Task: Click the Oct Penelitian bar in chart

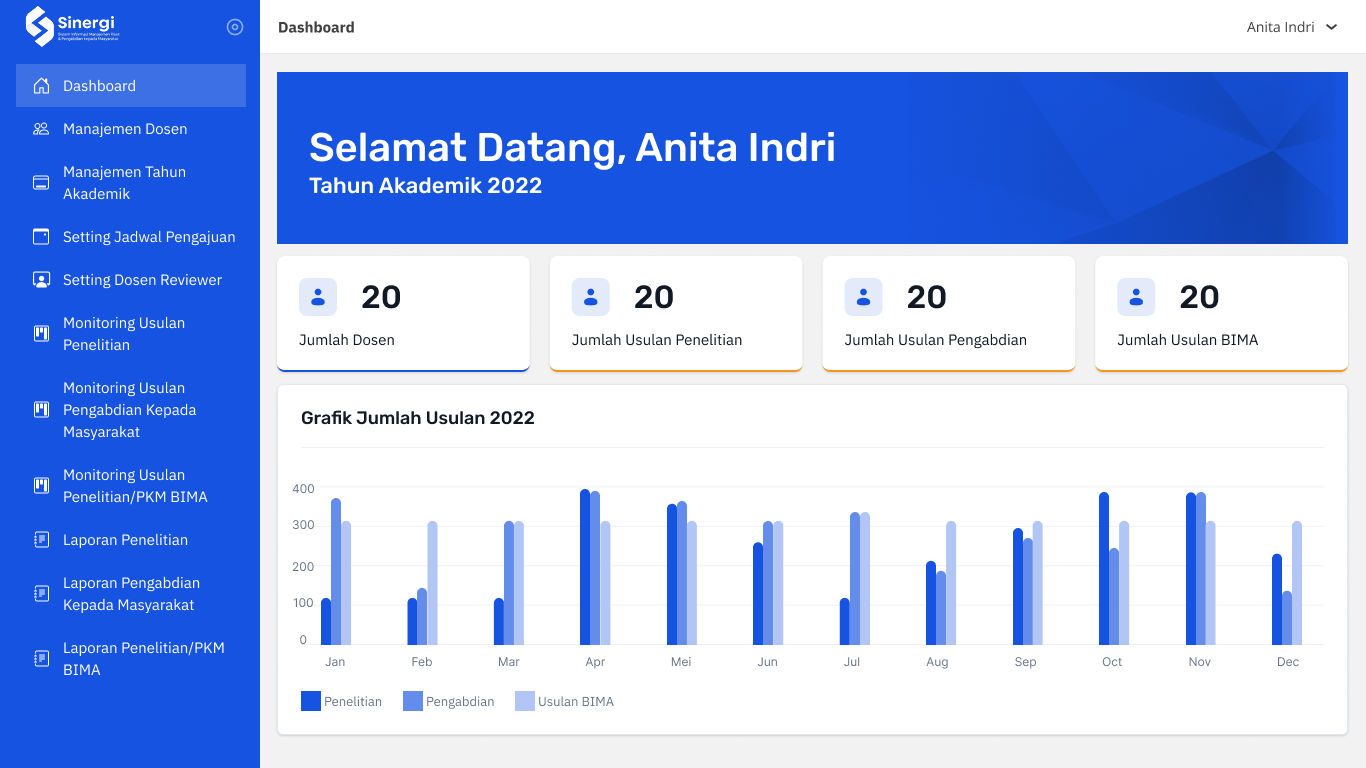Action: pyautogui.click(x=1104, y=568)
